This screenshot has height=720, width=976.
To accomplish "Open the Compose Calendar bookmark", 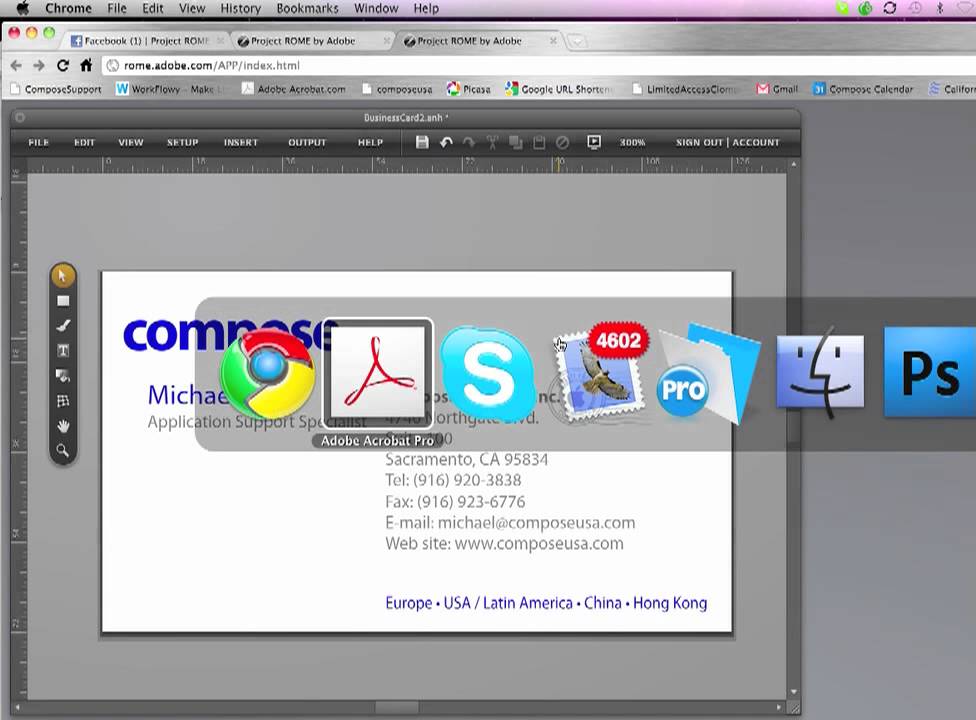I will [863, 89].
